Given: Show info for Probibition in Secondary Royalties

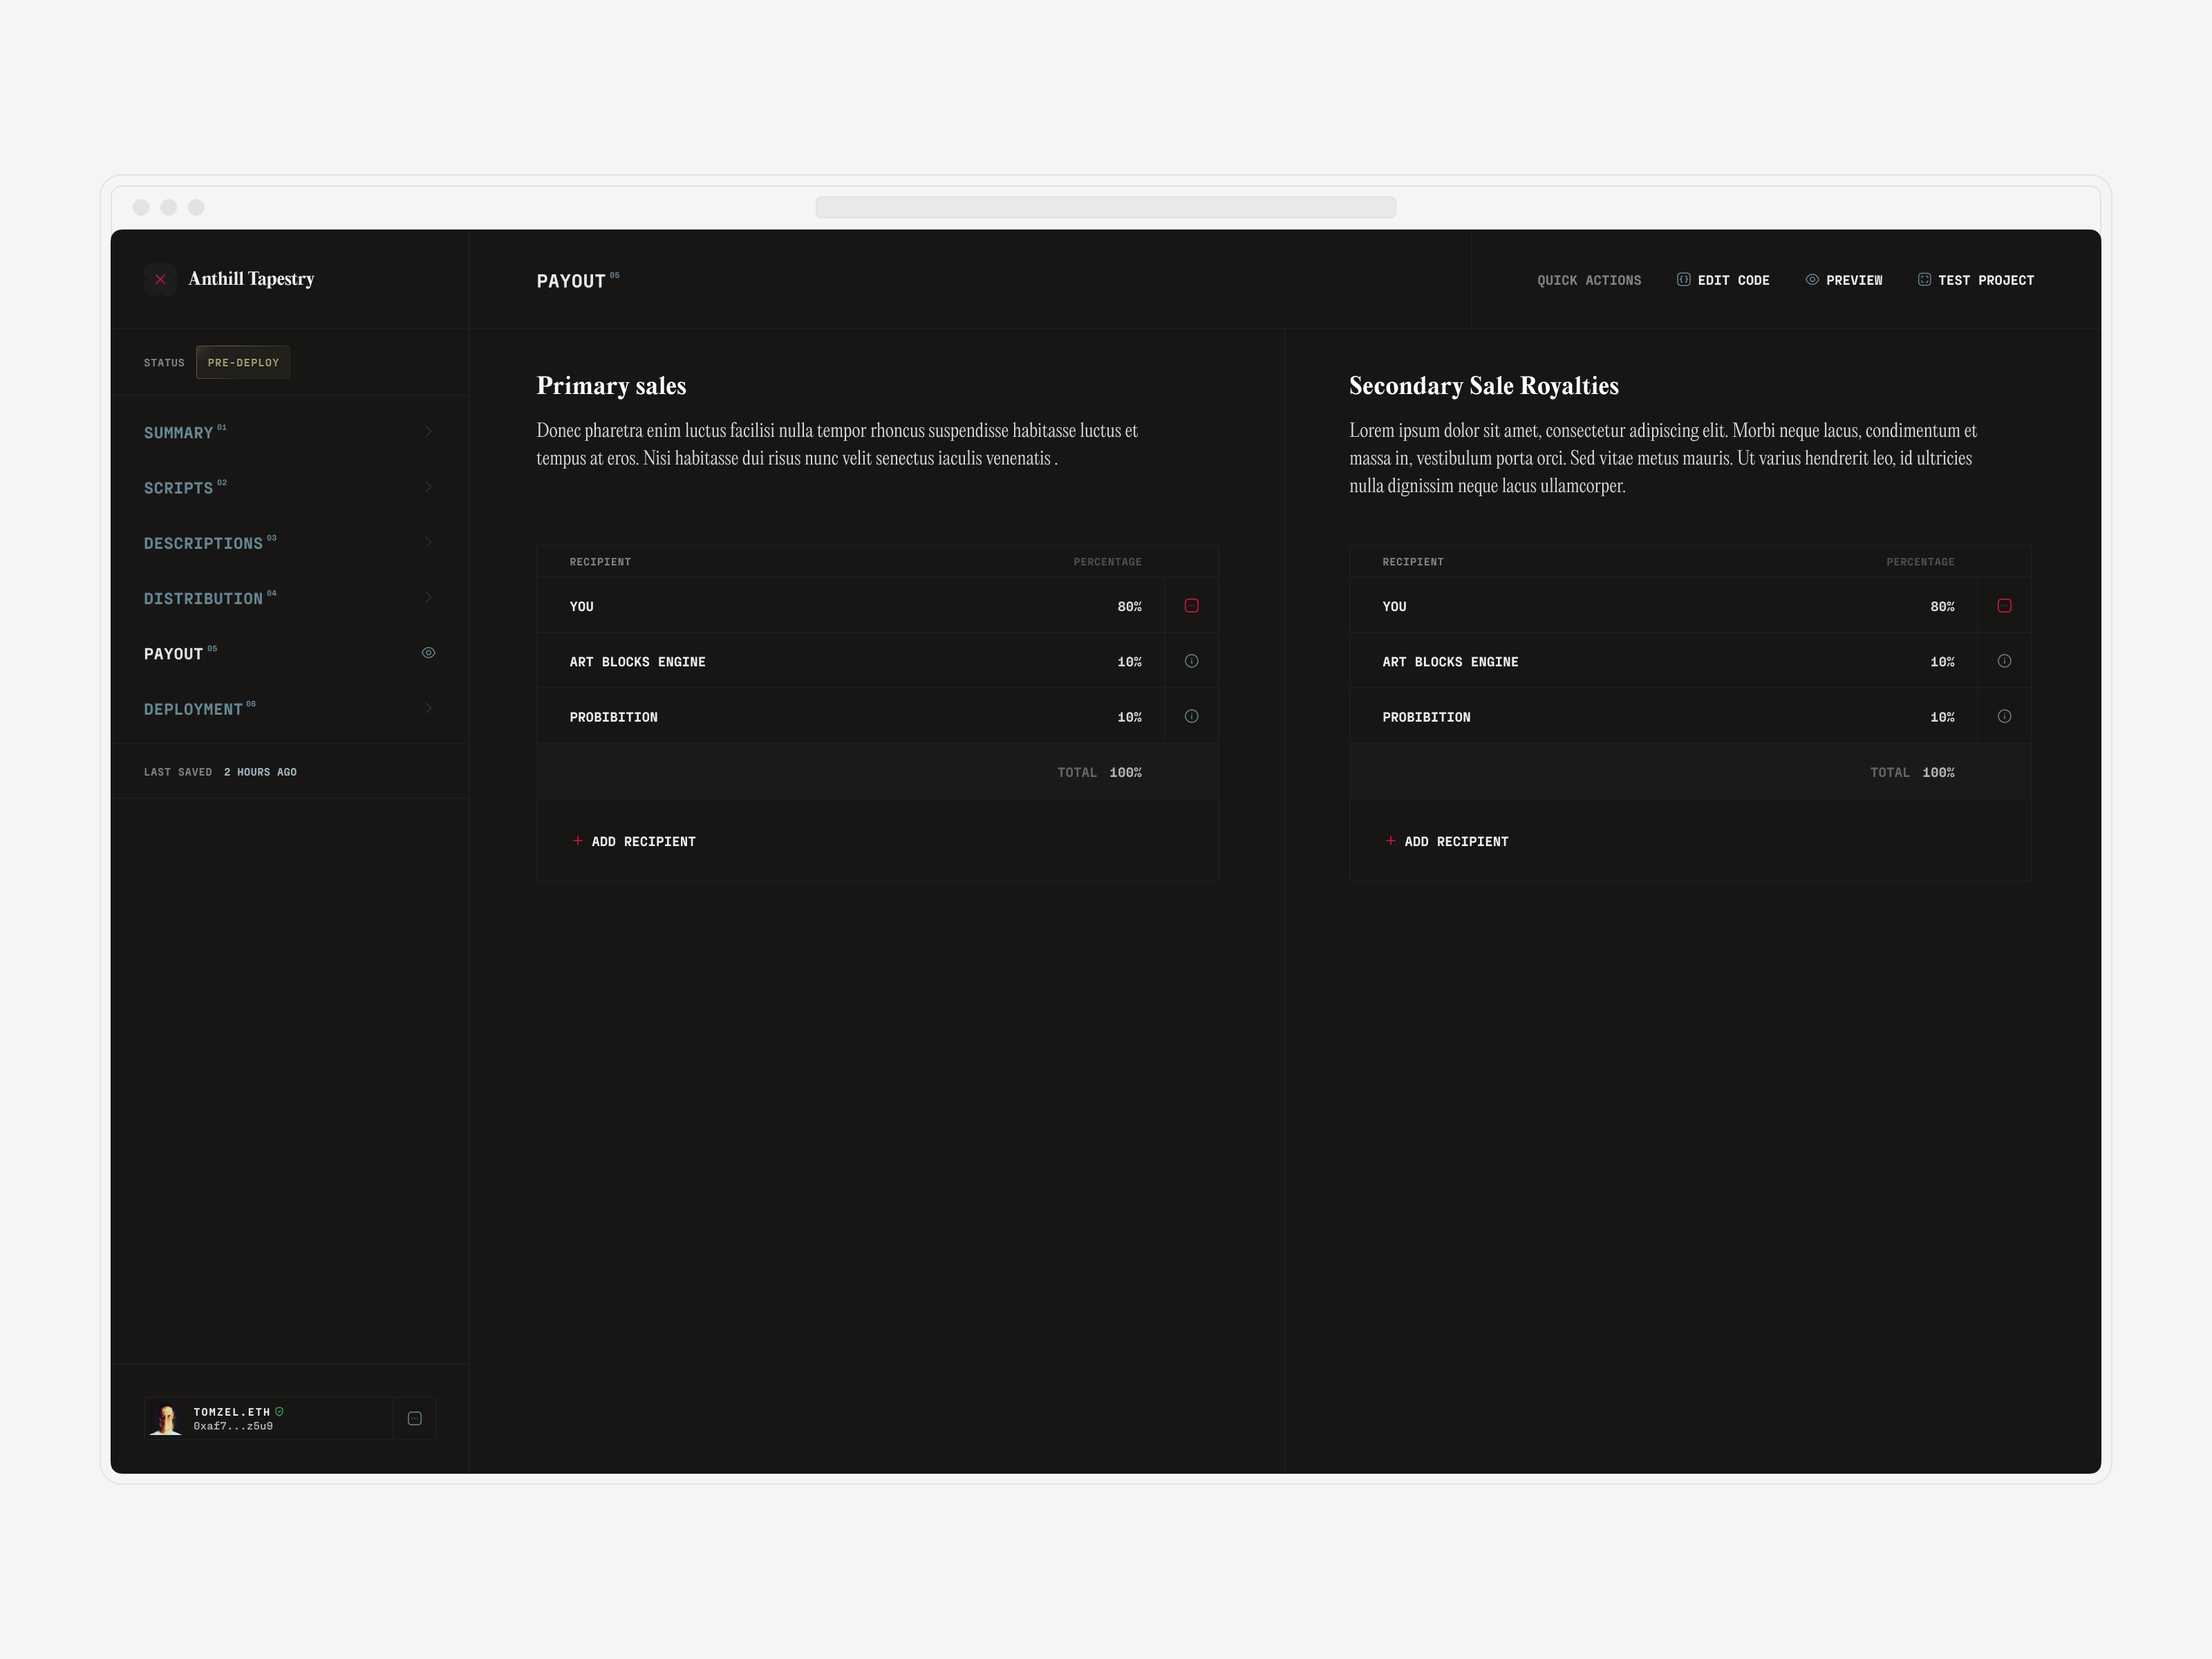Looking at the screenshot, I should pyautogui.click(x=2004, y=716).
